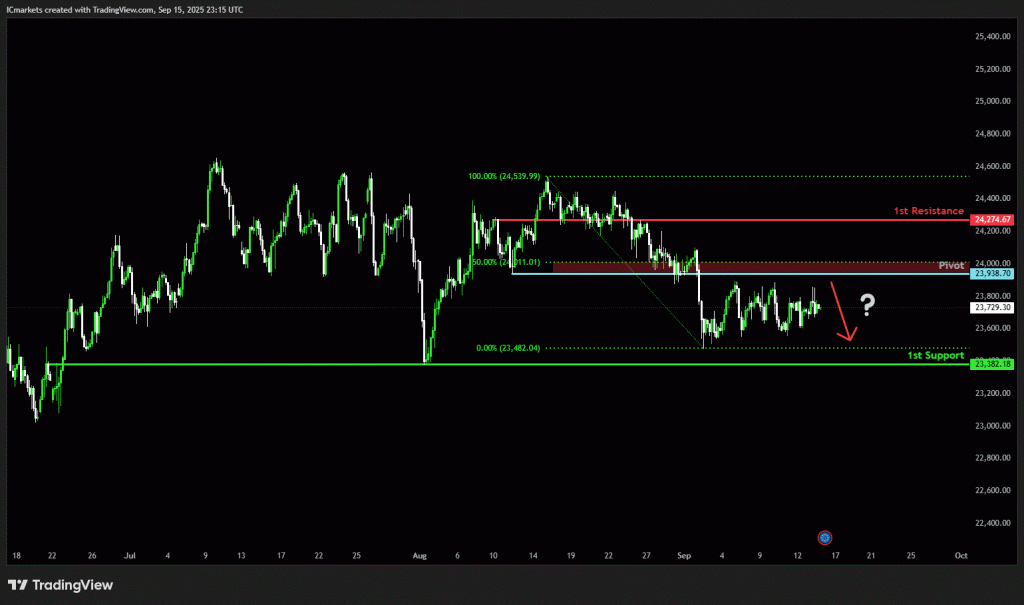Click the 24,400.00 price axis label
1024x605 pixels.
(x=993, y=198)
